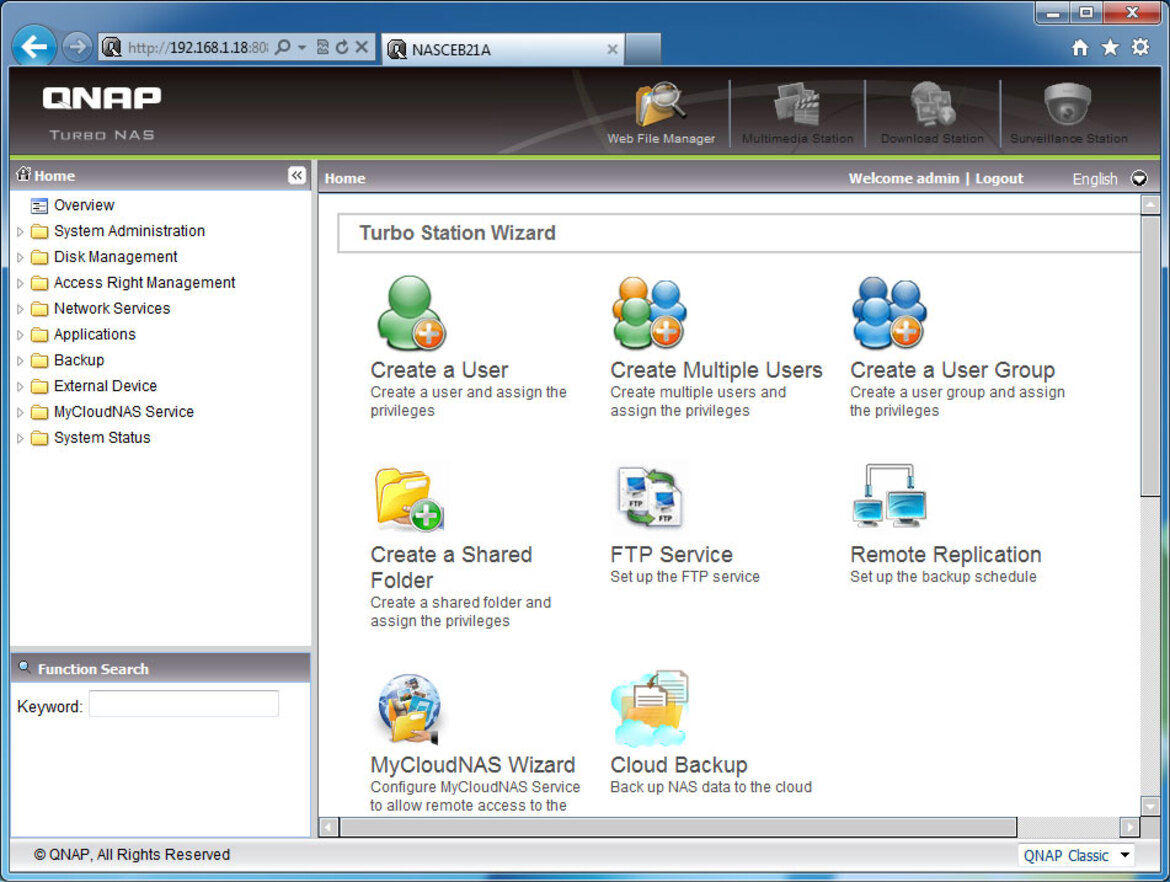Click the Remote Replication icon
The height and width of the screenshot is (882, 1170).
click(889, 496)
